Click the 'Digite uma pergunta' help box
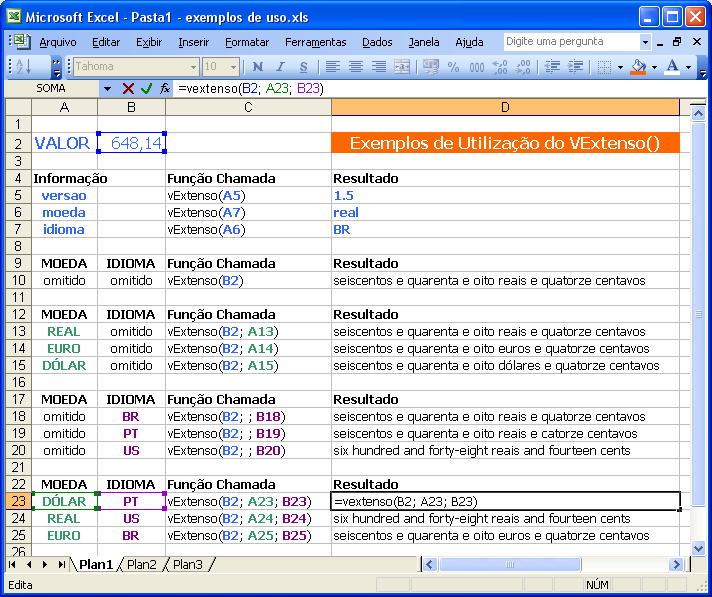Viewport: 712px width, 597px height. click(x=571, y=42)
